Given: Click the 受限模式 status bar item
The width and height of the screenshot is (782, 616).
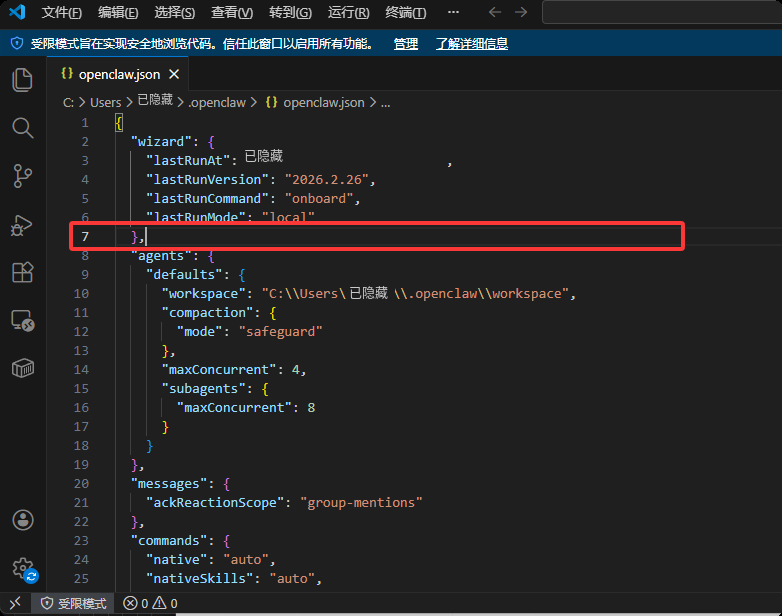Looking at the screenshot, I should pyautogui.click(x=74, y=604).
